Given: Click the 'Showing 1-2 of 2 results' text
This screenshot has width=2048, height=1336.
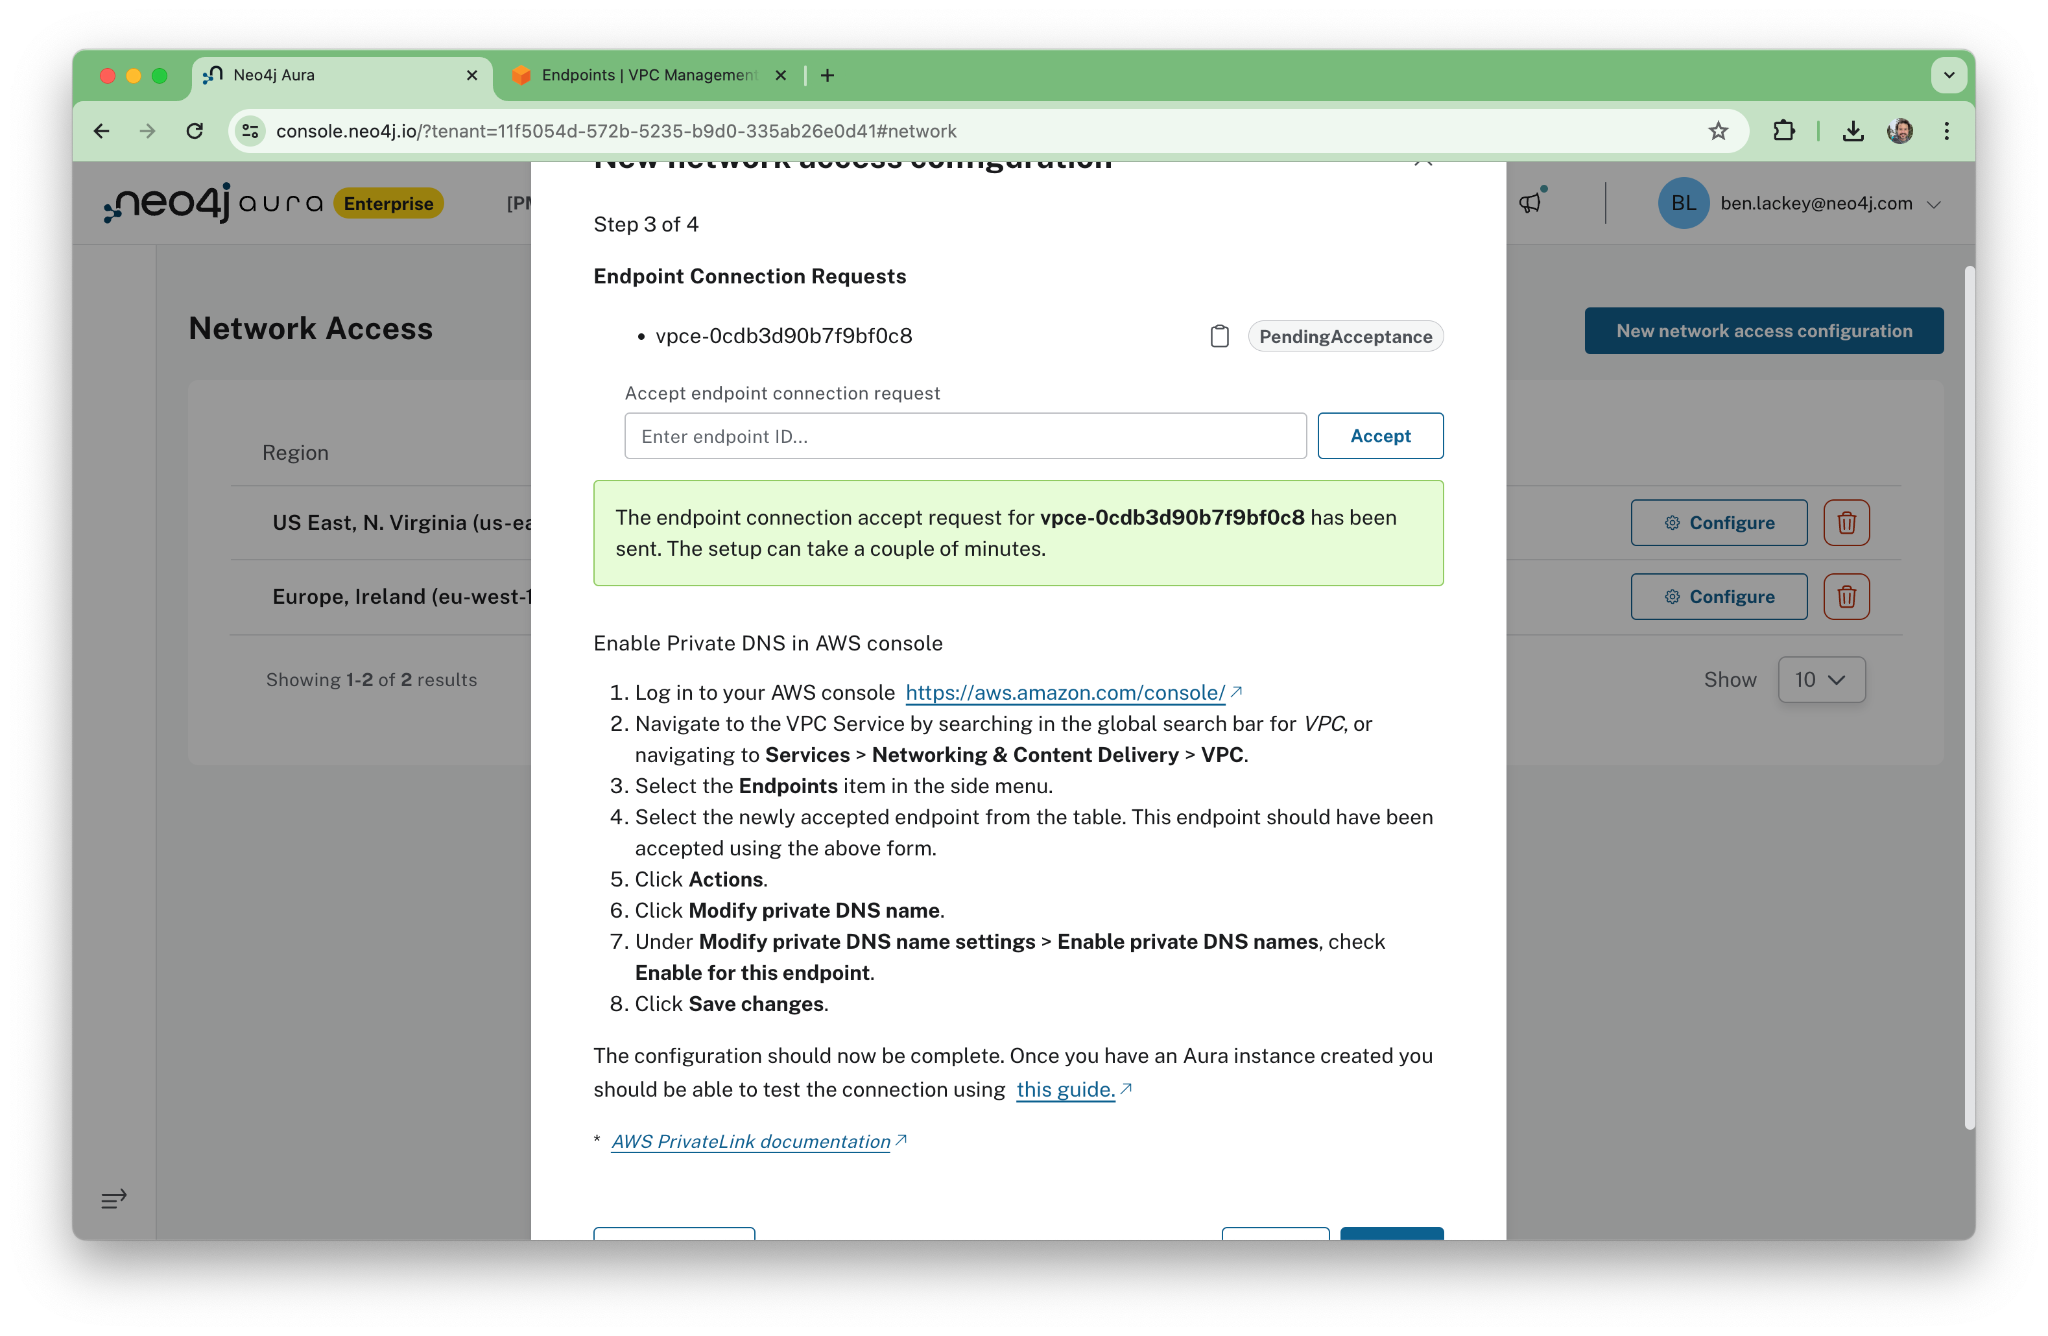Looking at the screenshot, I should [371, 680].
